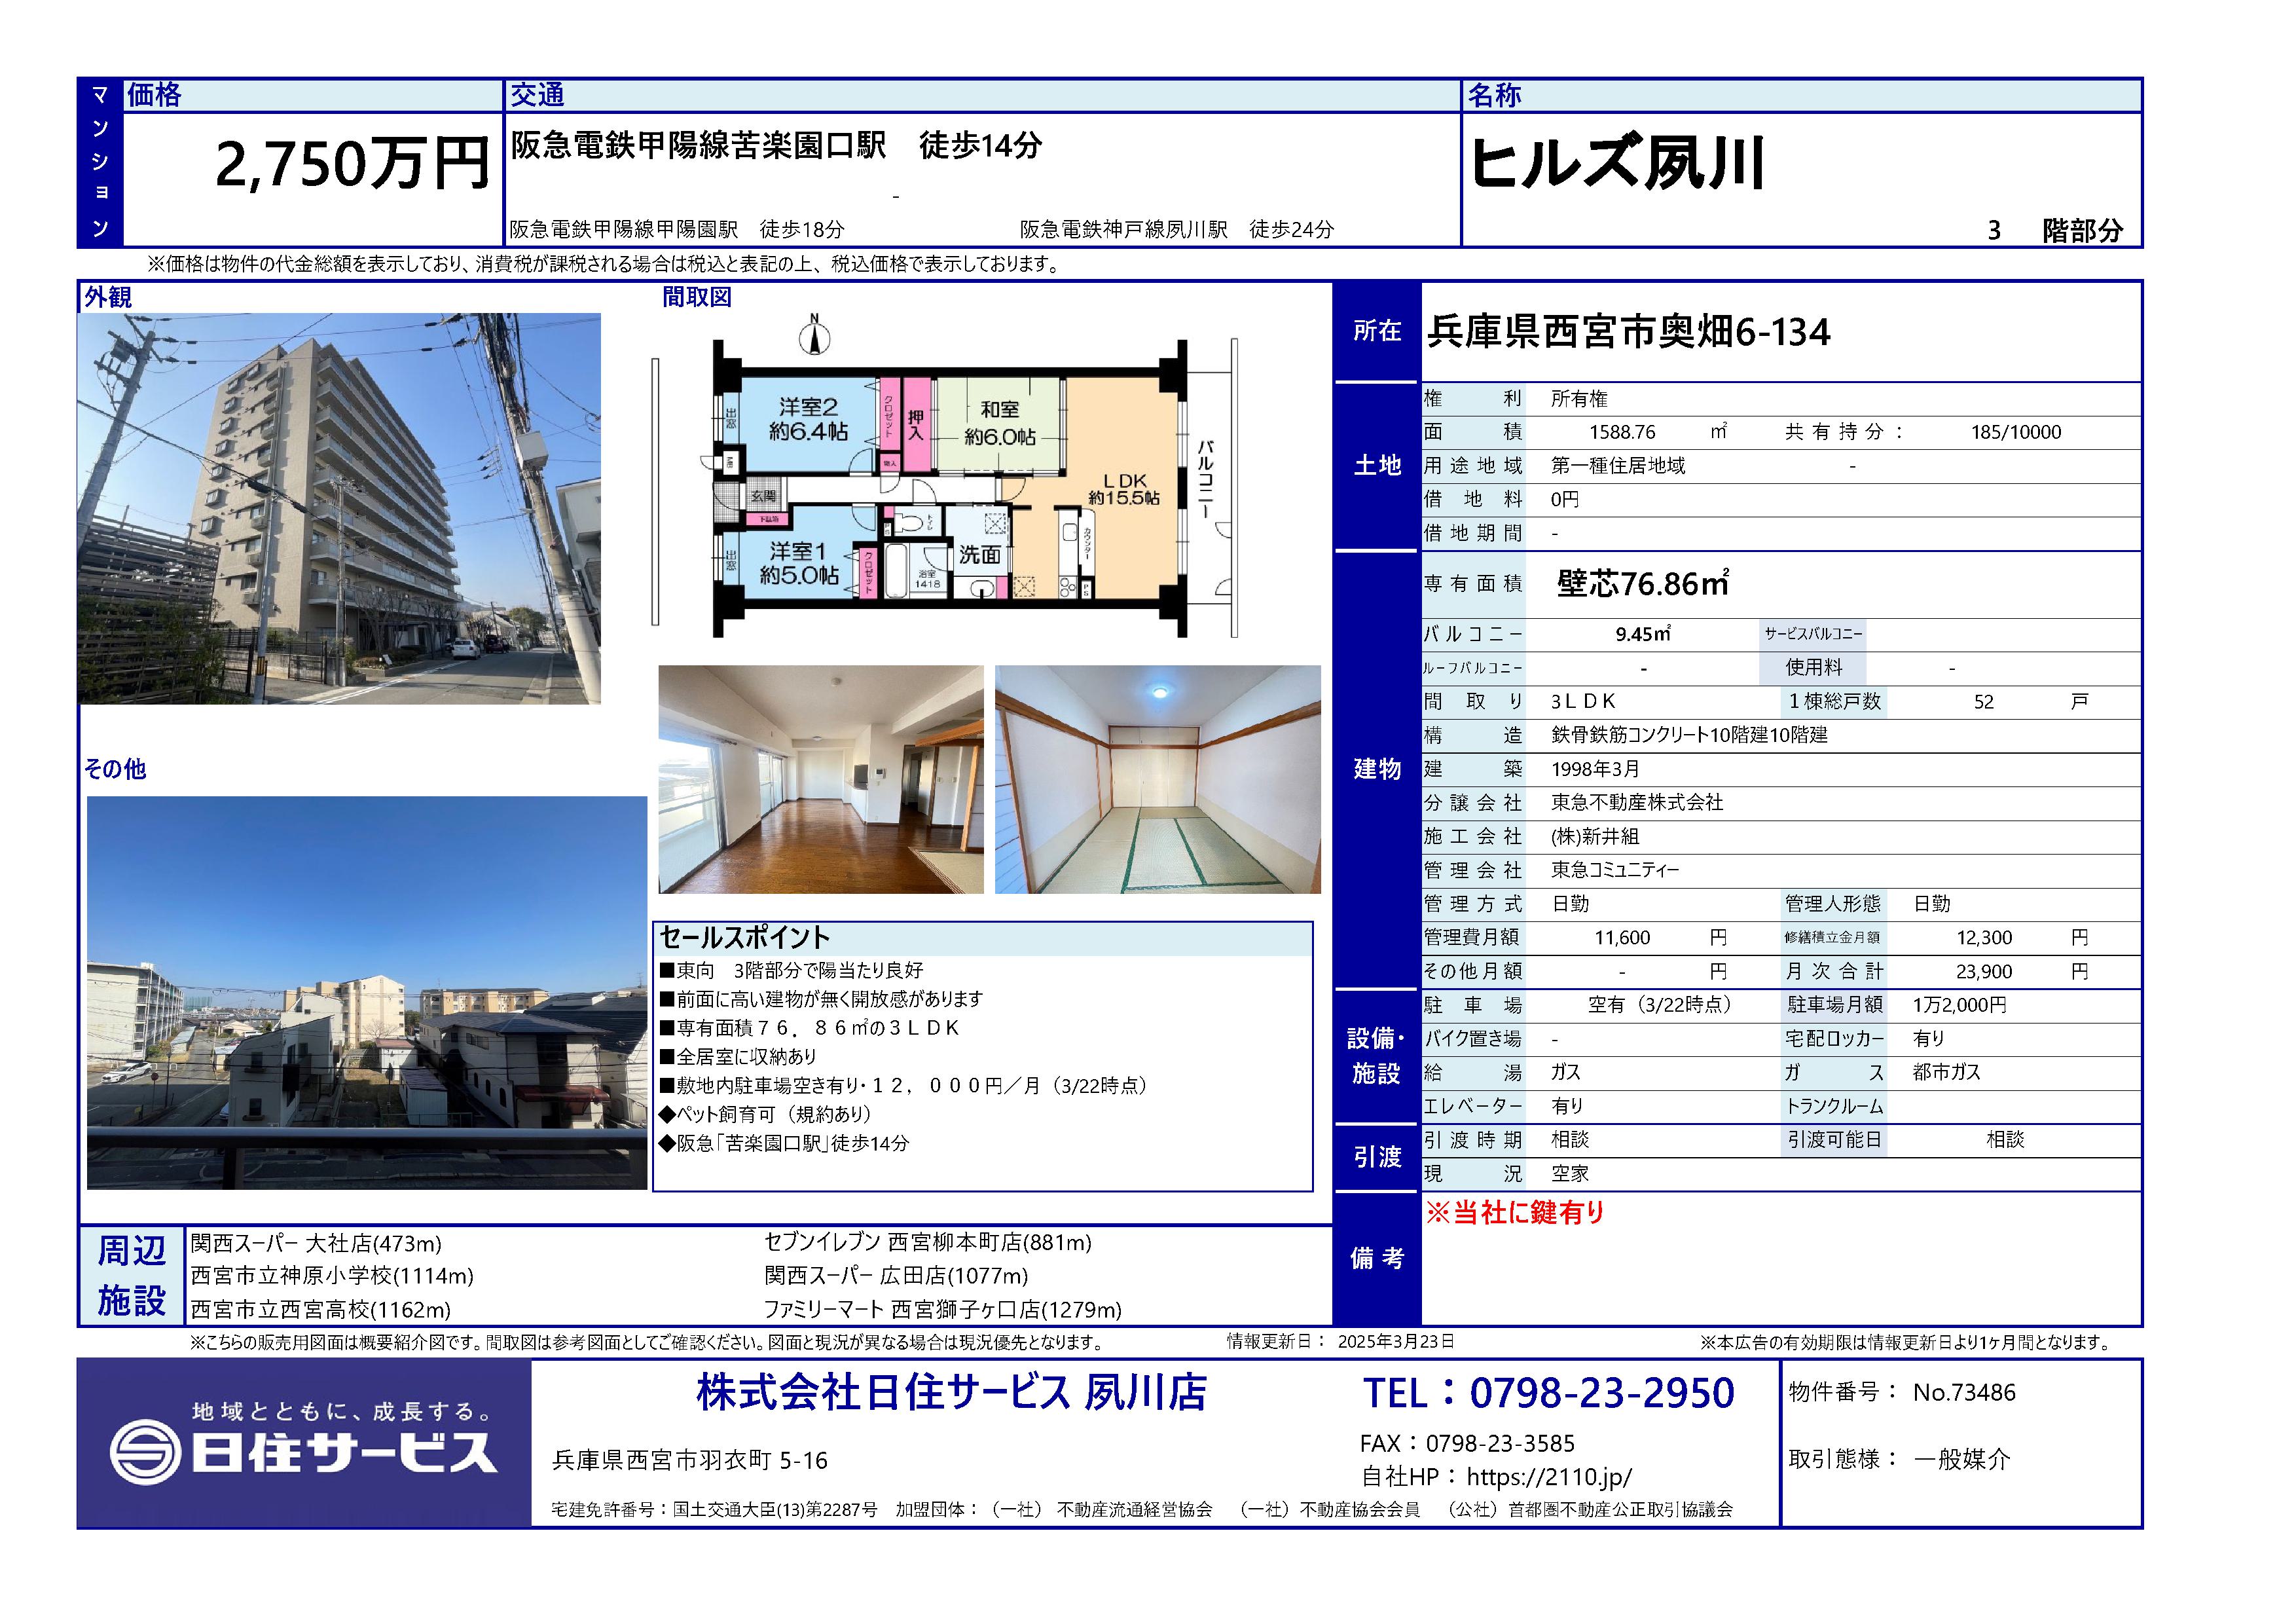Click the Nichiju Service circular logo
2296x1624 pixels.
(x=145, y=1452)
